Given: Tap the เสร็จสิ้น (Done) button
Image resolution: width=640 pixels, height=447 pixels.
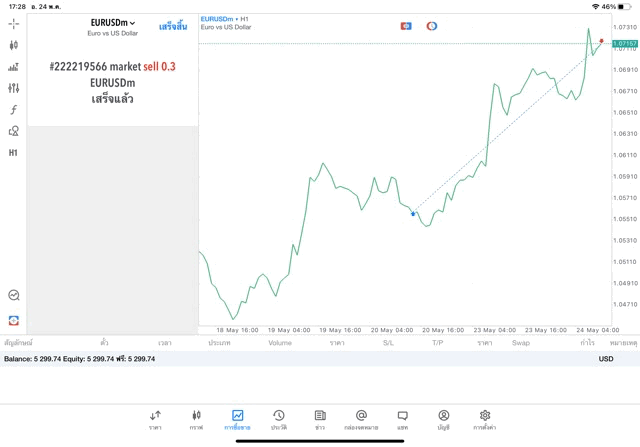Looking at the screenshot, I should [172, 27].
